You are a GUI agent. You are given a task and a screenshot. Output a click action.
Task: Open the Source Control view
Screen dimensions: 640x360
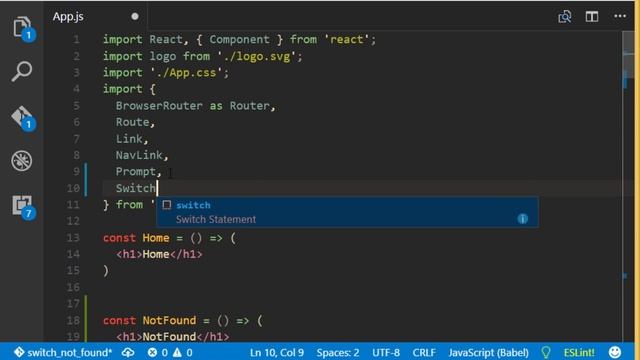[x=22, y=118]
